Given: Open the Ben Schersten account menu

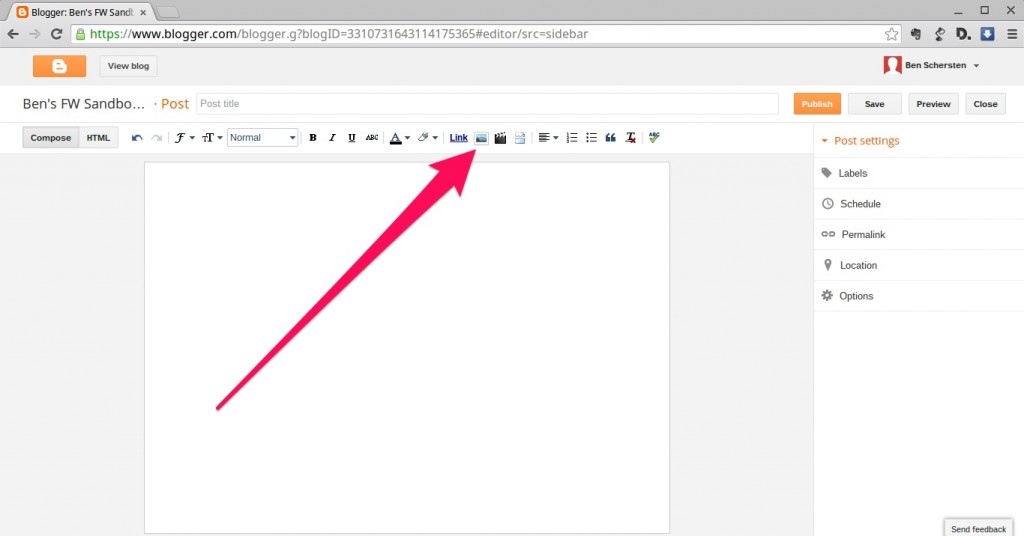Looking at the screenshot, I should (941, 65).
